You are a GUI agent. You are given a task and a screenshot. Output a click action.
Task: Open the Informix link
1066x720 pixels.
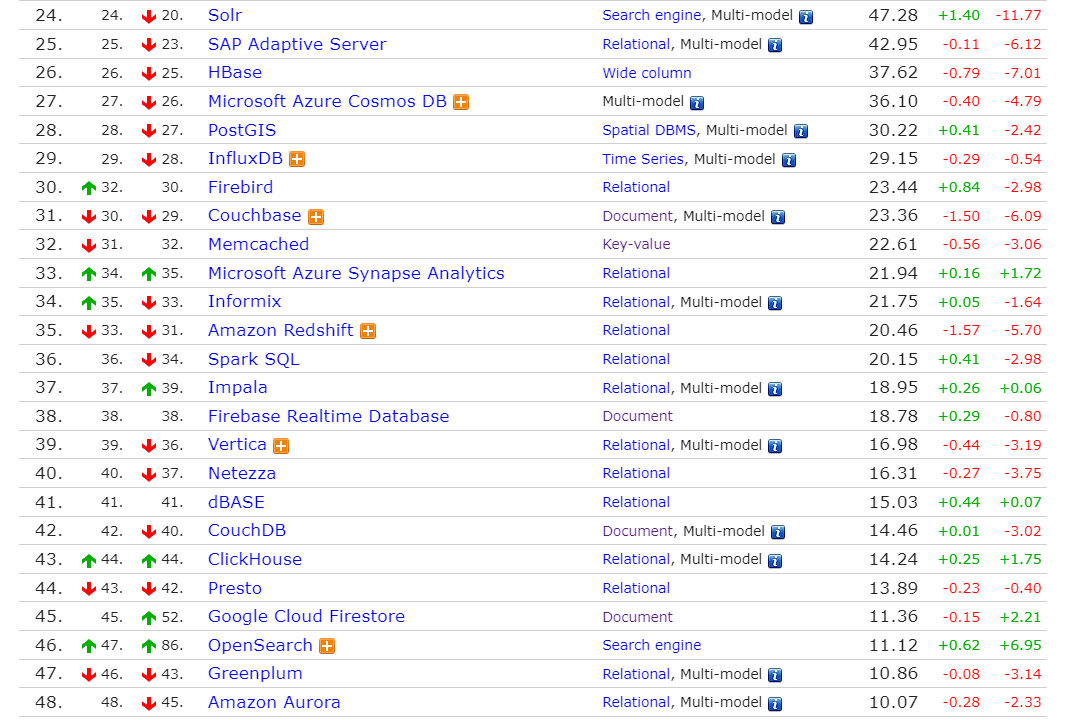[245, 301]
